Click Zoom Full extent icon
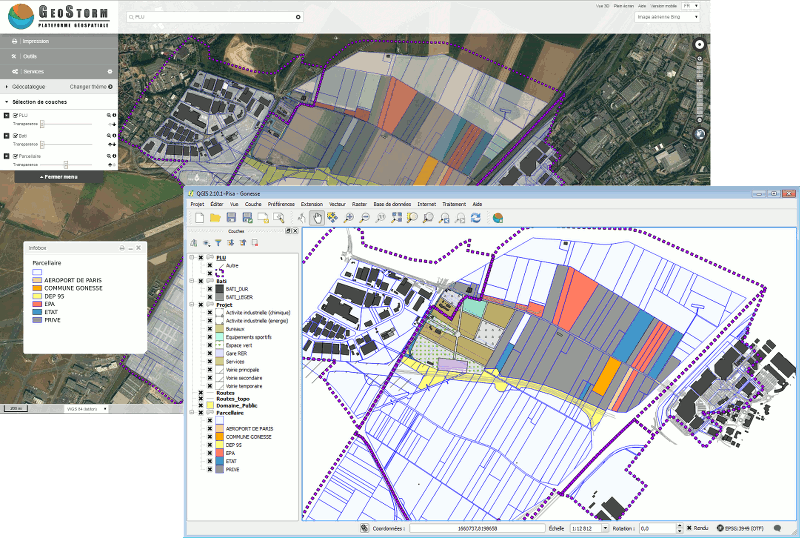Viewport: 800px width, 538px height. click(396, 218)
